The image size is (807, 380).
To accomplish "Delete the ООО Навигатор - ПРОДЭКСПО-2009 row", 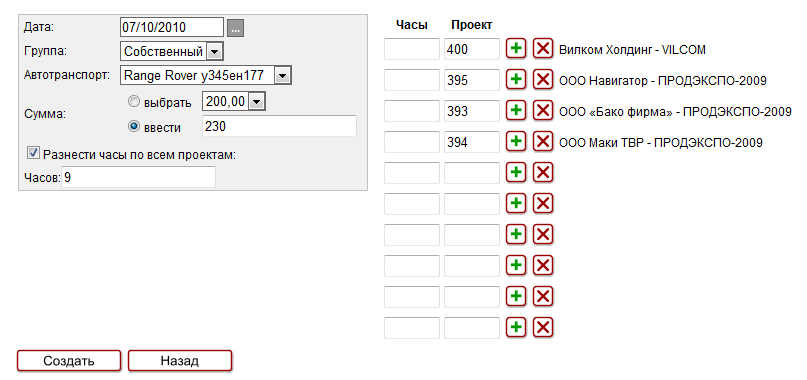I will pyautogui.click(x=542, y=80).
